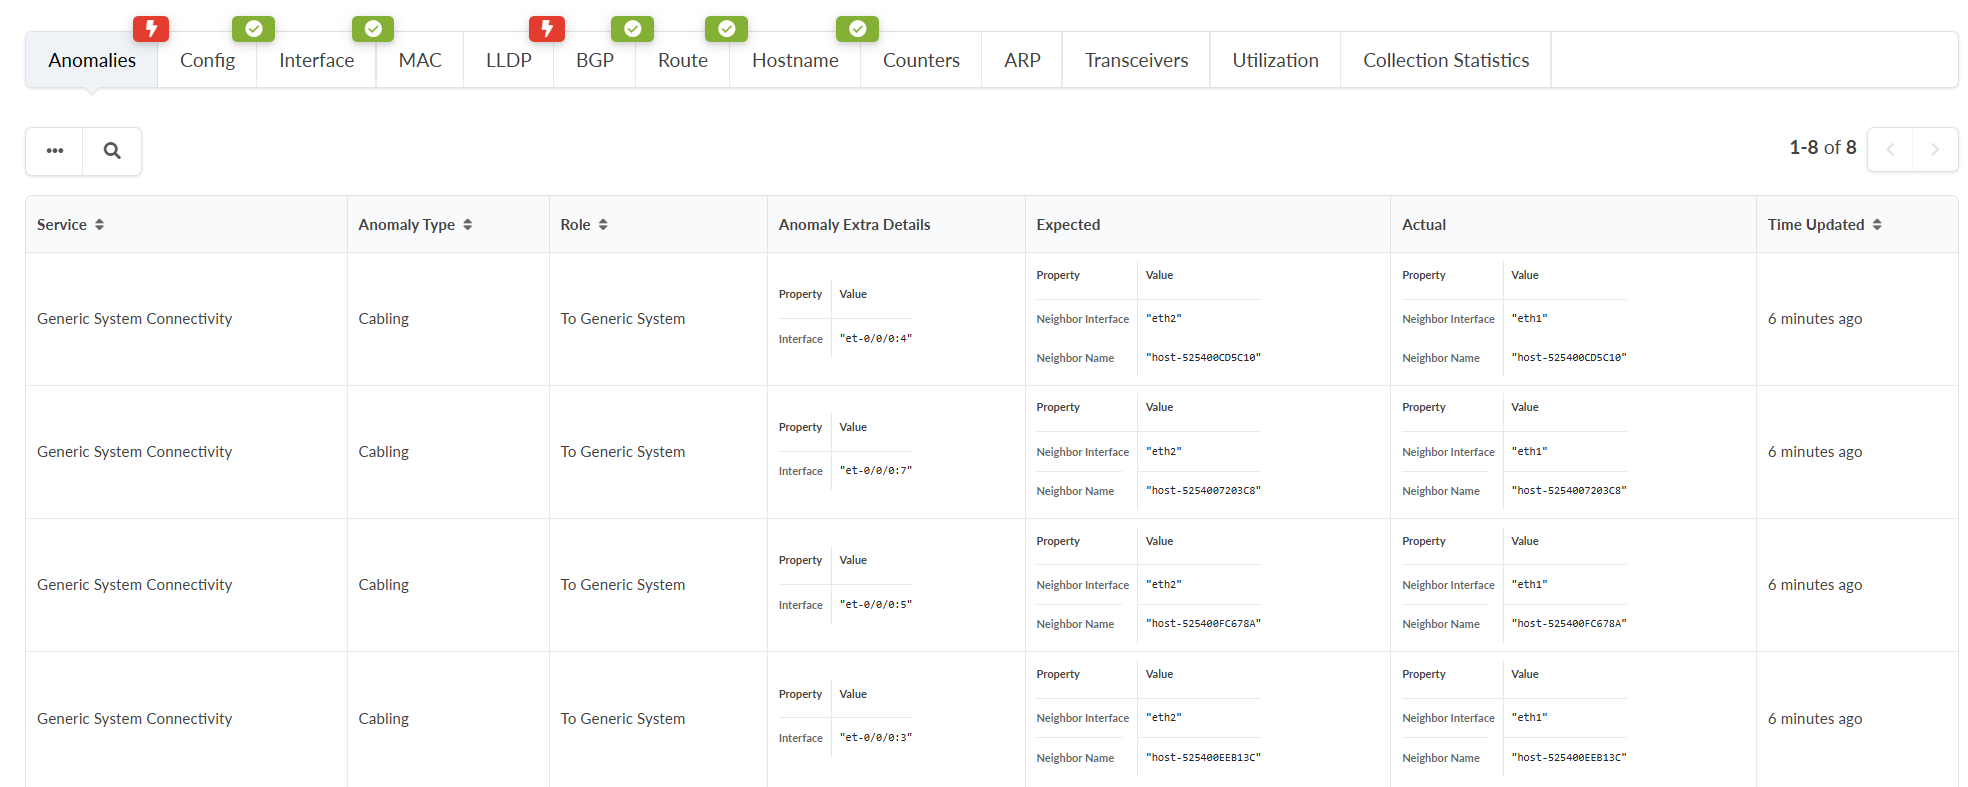Click the green check badge above Hostname
Viewport: 1968px width, 787px height.
858,29
